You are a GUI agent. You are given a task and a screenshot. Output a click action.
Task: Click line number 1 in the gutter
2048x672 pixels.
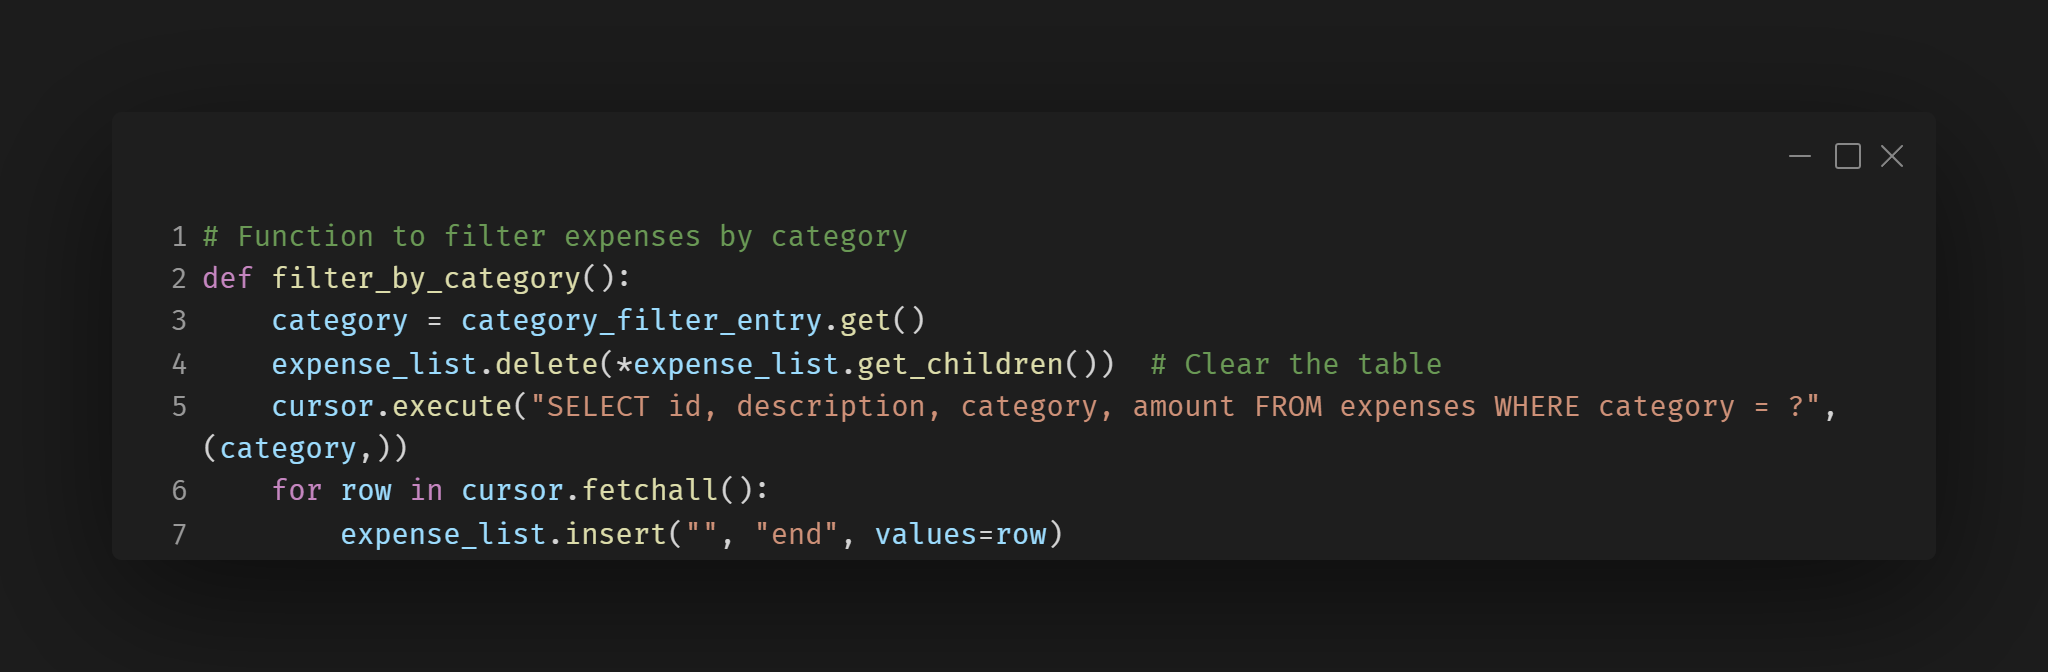179,237
